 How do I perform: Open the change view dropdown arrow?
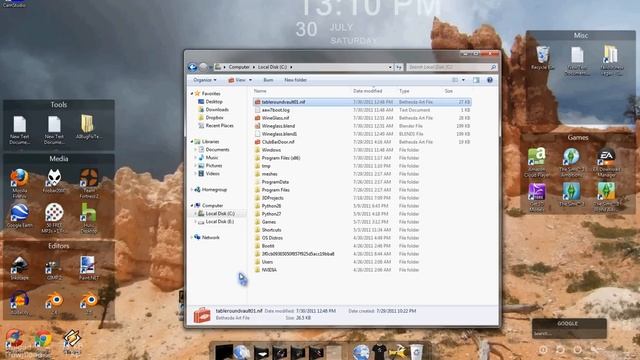(x=463, y=80)
